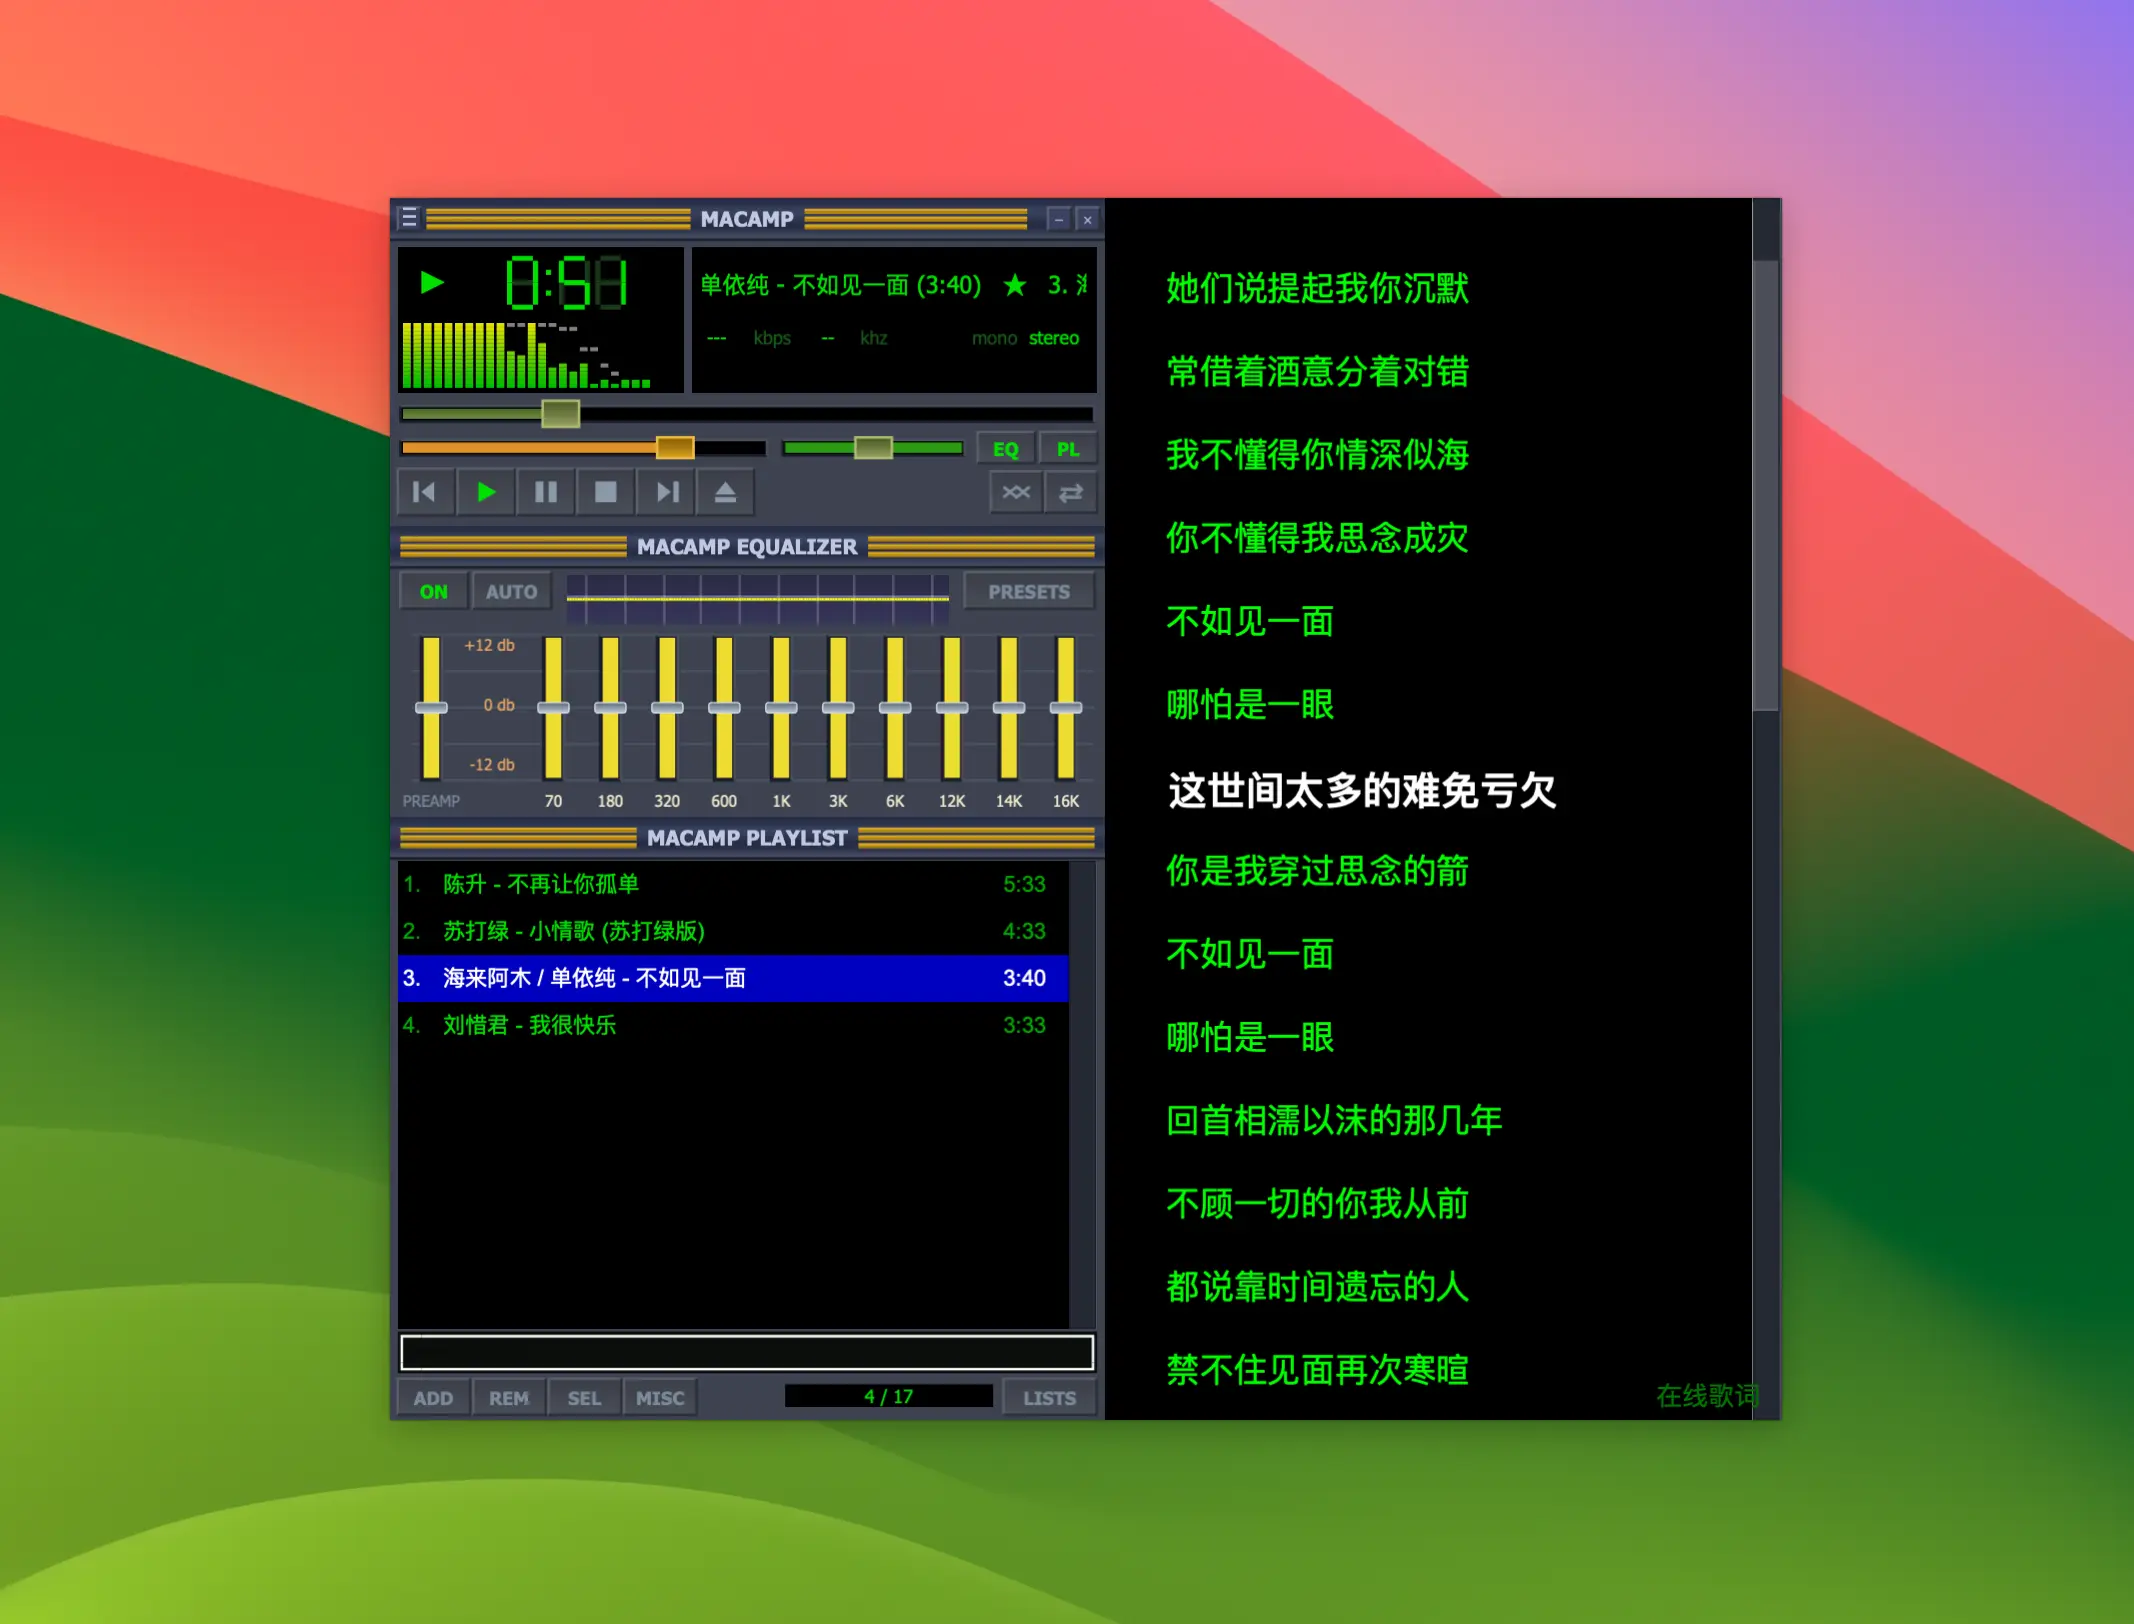Click the playlist search input field
The height and width of the screenshot is (1624, 2134).
[747, 1352]
